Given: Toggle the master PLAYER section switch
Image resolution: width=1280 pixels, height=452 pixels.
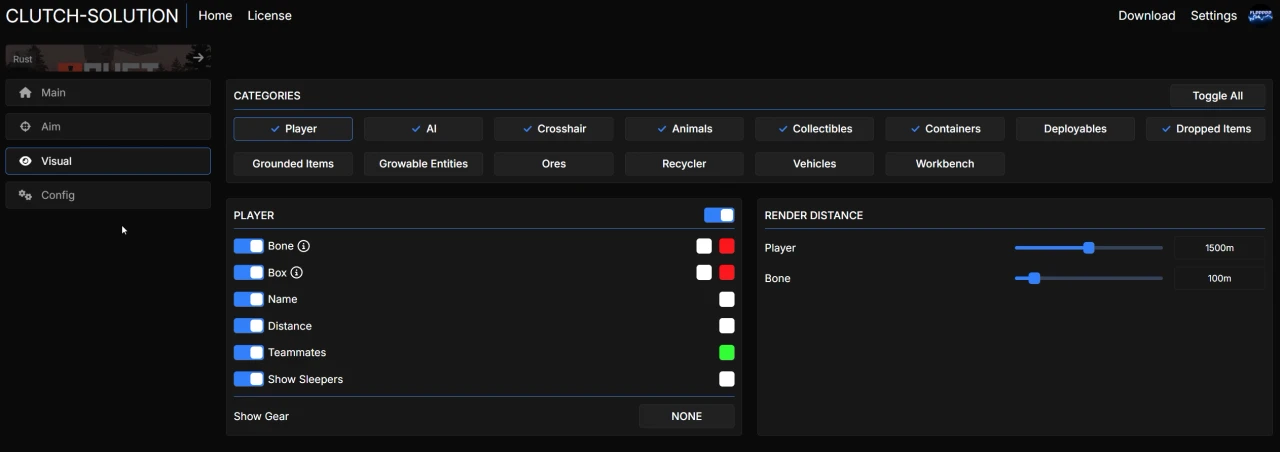Looking at the screenshot, I should [719, 215].
